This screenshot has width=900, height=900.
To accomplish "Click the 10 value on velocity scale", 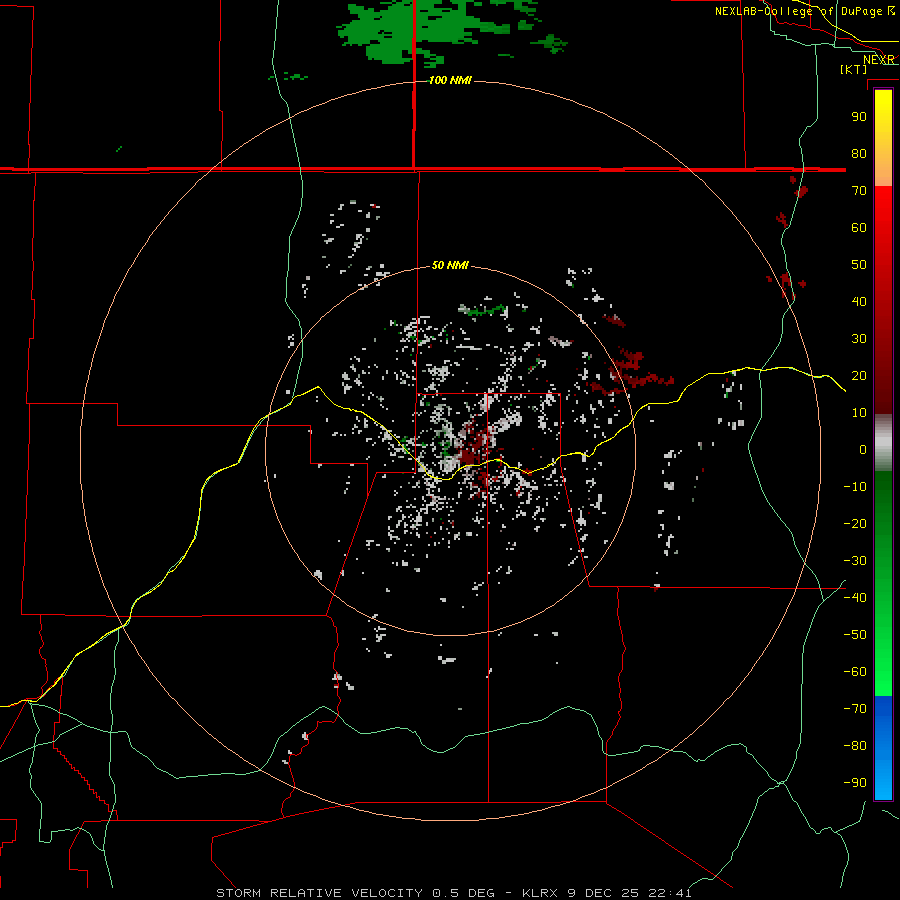I will pyautogui.click(x=859, y=413).
